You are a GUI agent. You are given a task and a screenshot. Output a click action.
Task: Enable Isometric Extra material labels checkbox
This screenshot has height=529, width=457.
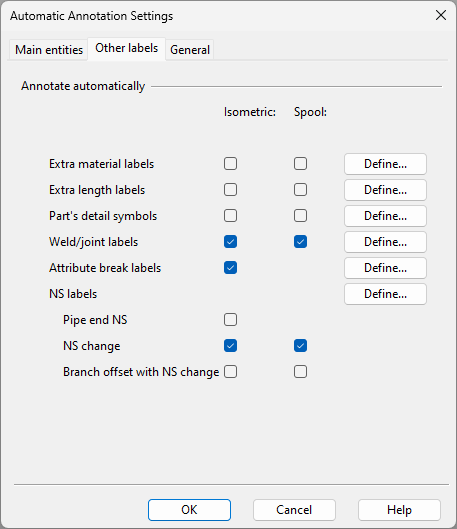(230, 164)
